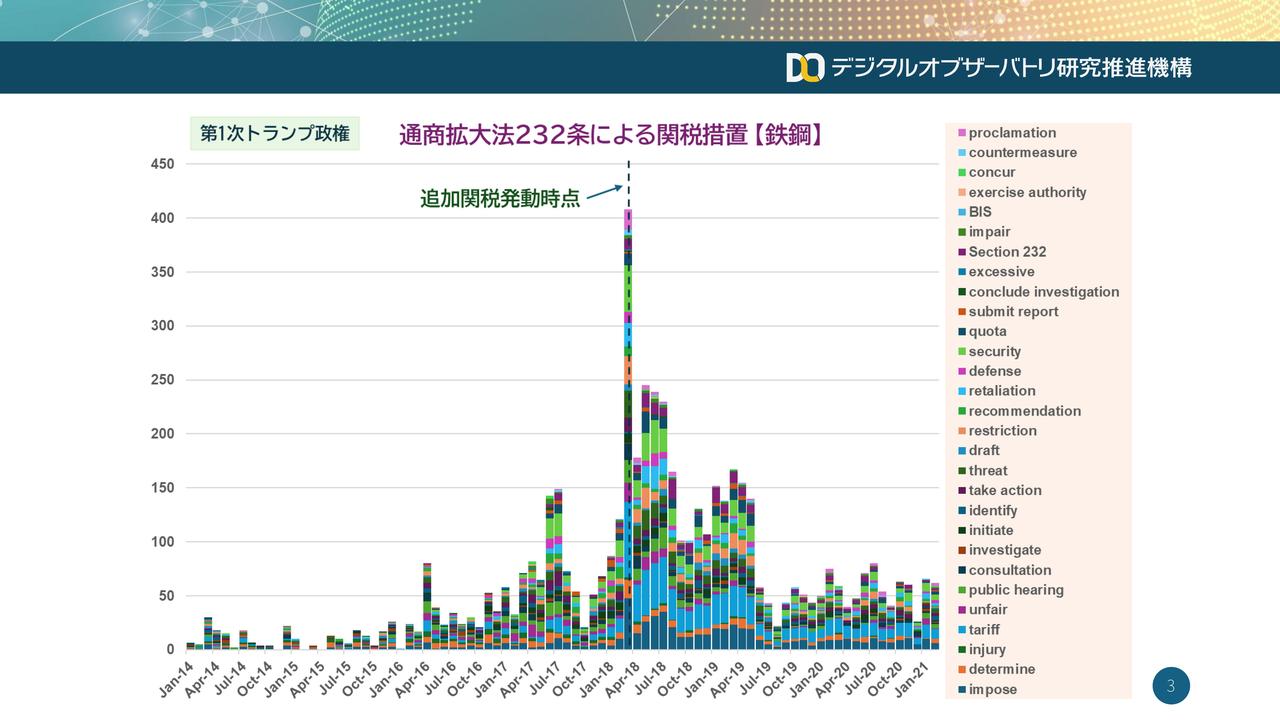The height and width of the screenshot is (720, 1280).
Task: Select the public hearing legend entry
Action: click(1016, 590)
